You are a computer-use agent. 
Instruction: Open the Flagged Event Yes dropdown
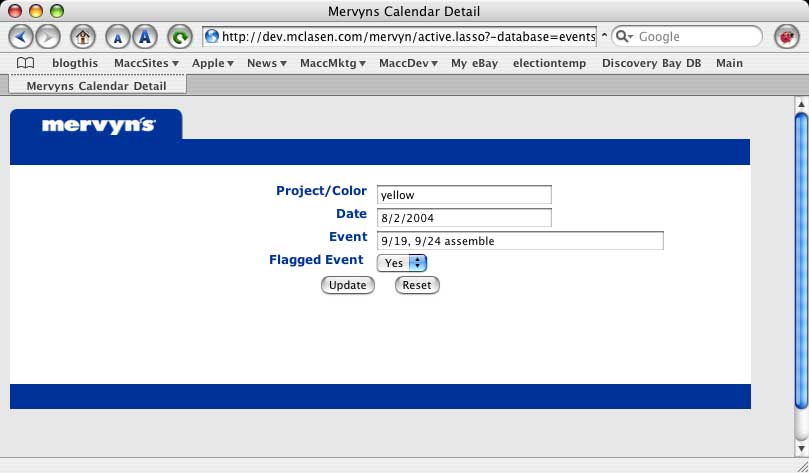(x=402, y=263)
